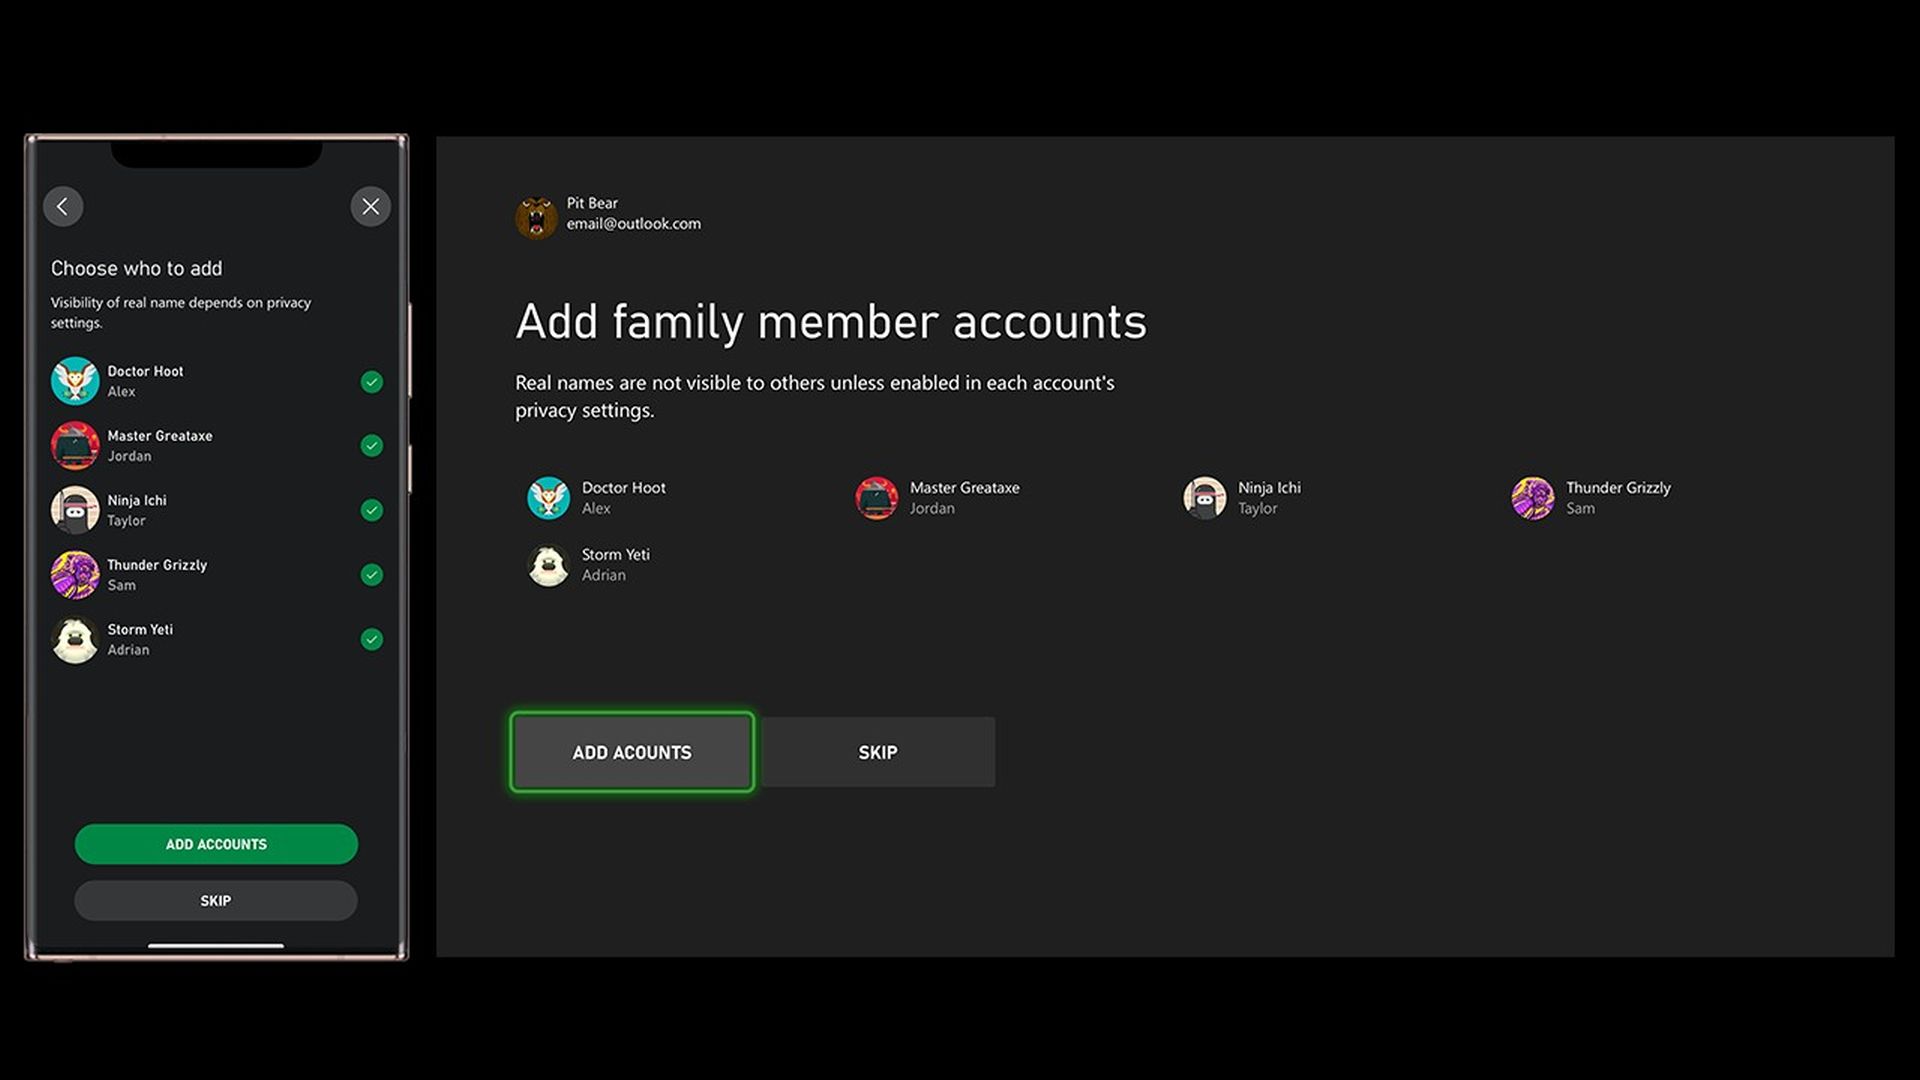This screenshot has height=1080, width=1920.
Task: Select Doctor Hoot's avatar on the TV screen
Action: [x=548, y=498]
